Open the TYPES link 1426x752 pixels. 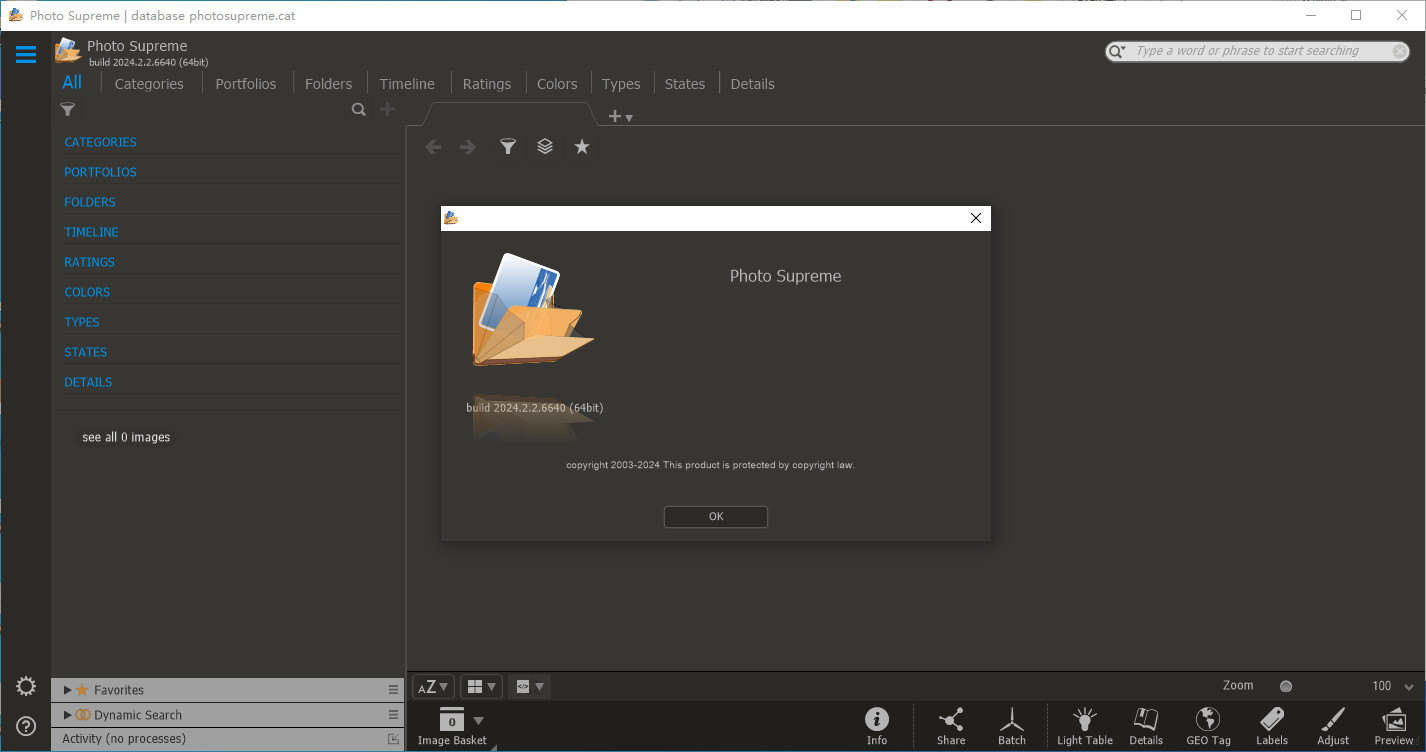(x=82, y=322)
